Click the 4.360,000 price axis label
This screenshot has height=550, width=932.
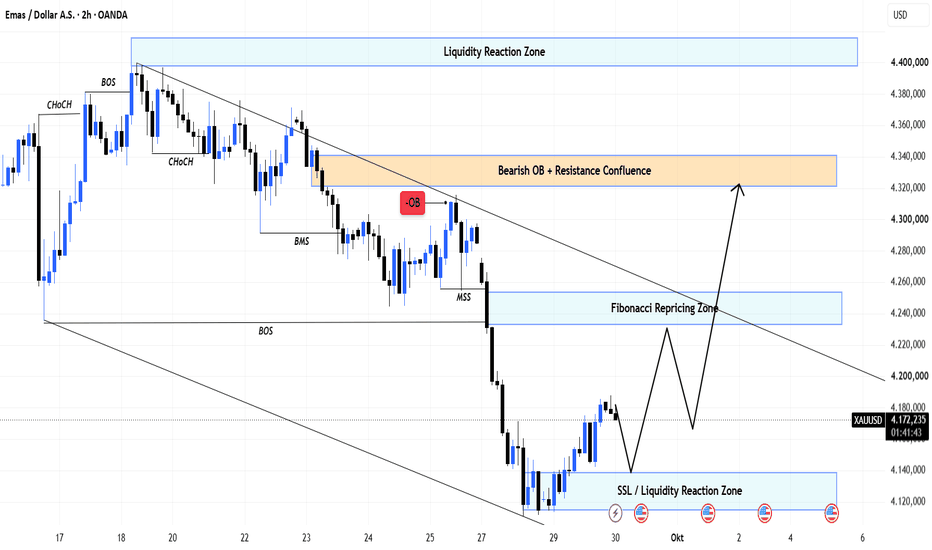coord(908,124)
